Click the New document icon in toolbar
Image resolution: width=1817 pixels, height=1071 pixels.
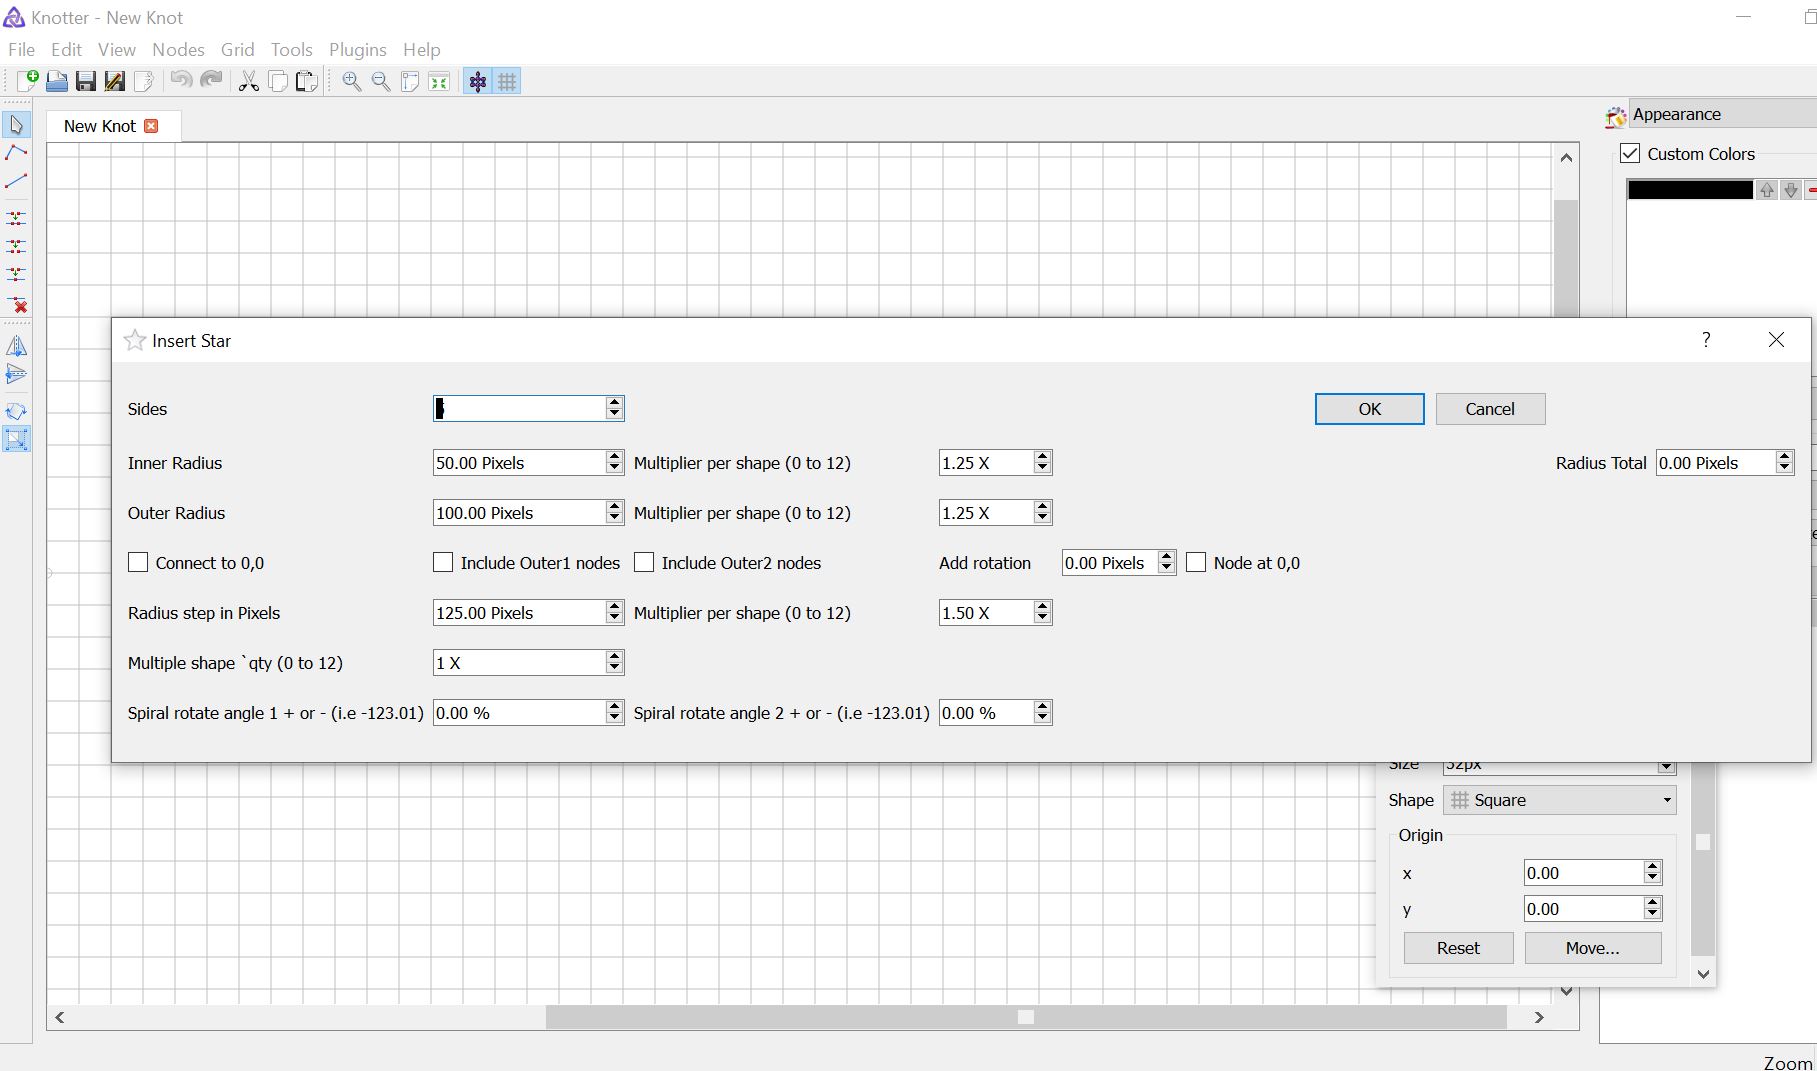click(27, 81)
